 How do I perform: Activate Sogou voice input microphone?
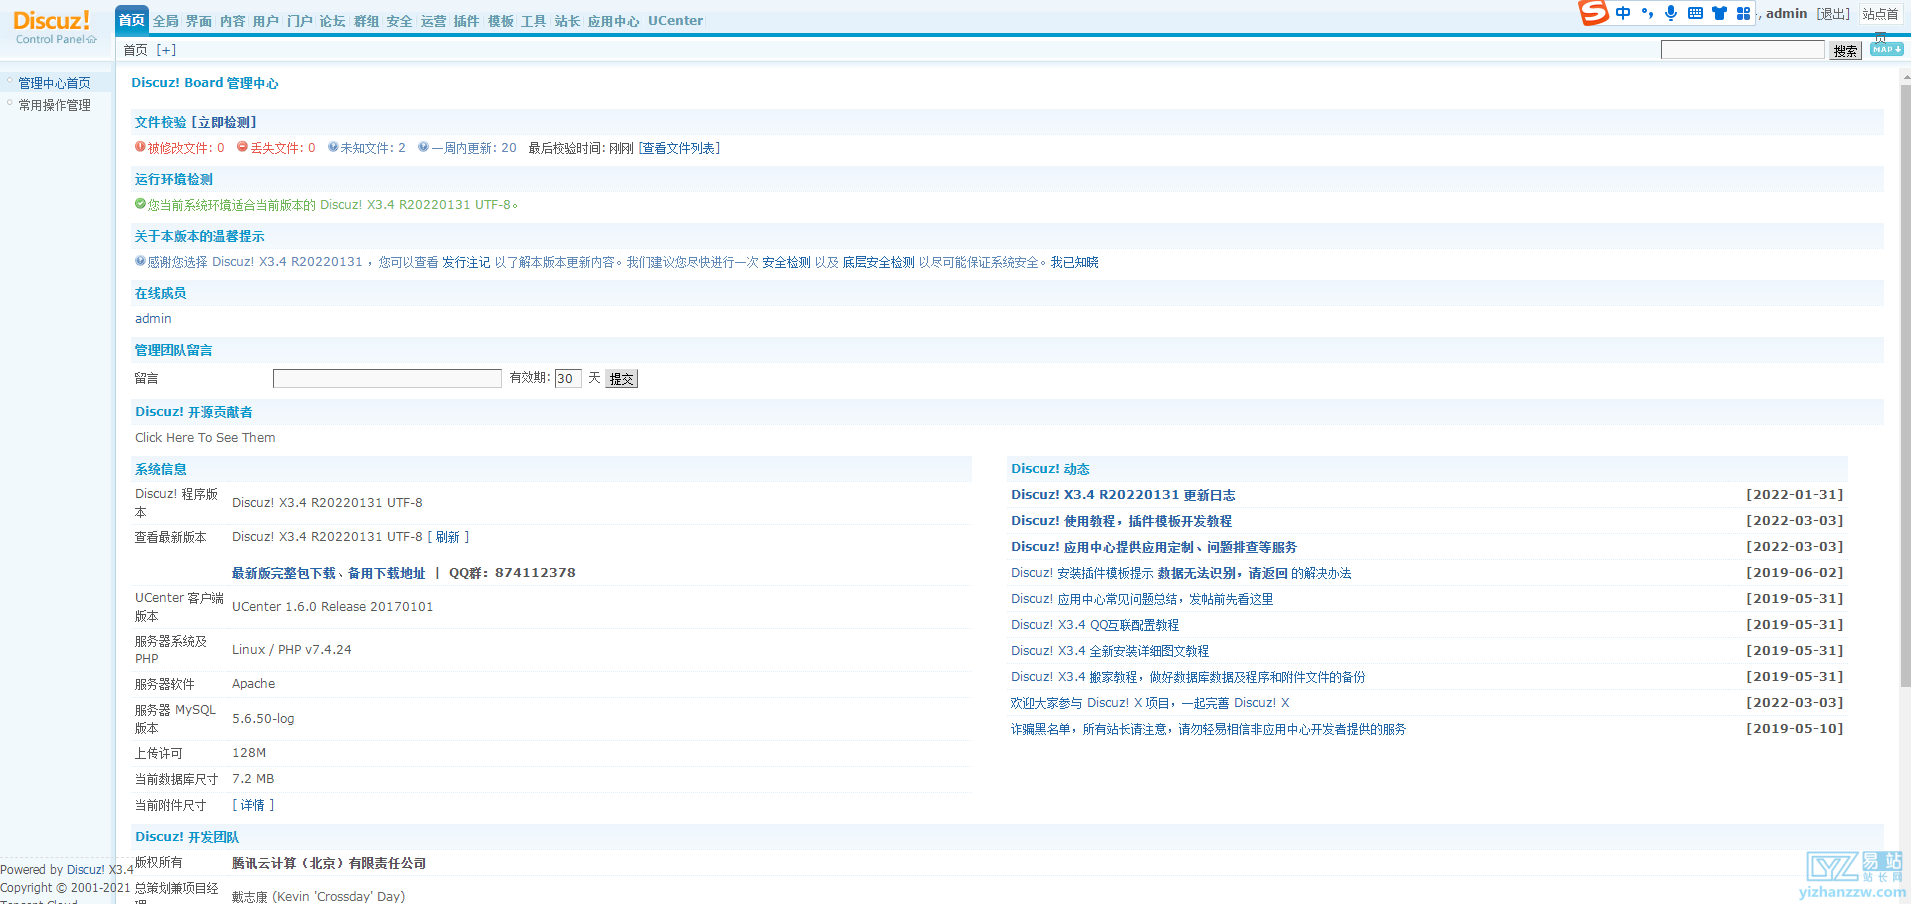point(1671,13)
